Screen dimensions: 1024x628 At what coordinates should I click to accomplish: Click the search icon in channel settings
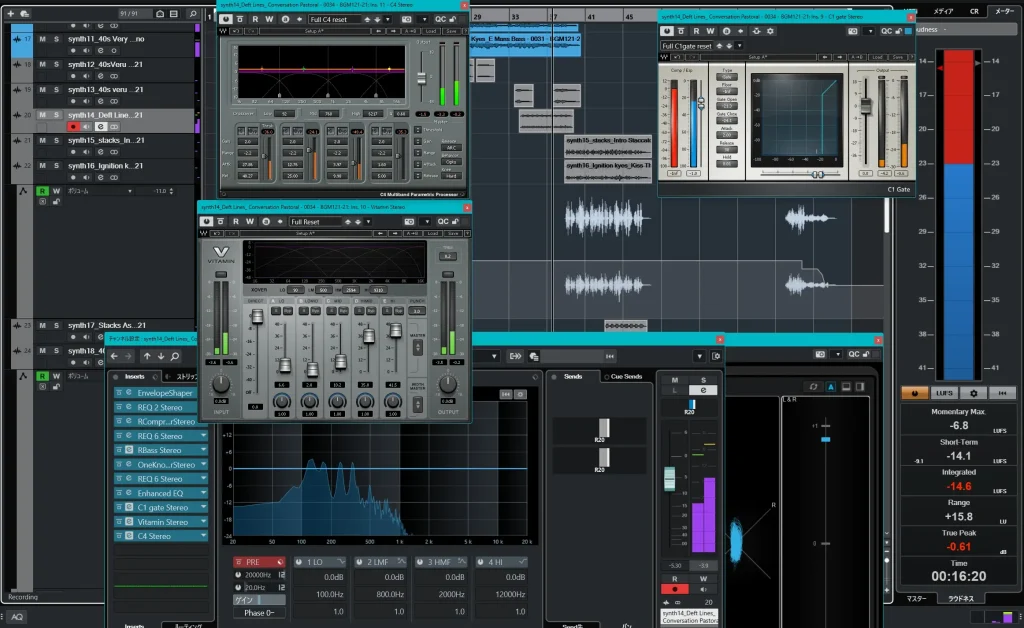[x=176, y=356]
